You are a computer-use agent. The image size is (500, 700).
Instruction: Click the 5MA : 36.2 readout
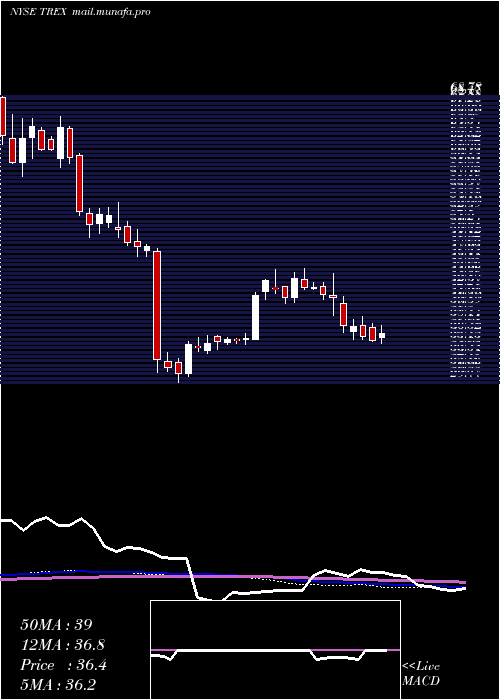[58, 684]
